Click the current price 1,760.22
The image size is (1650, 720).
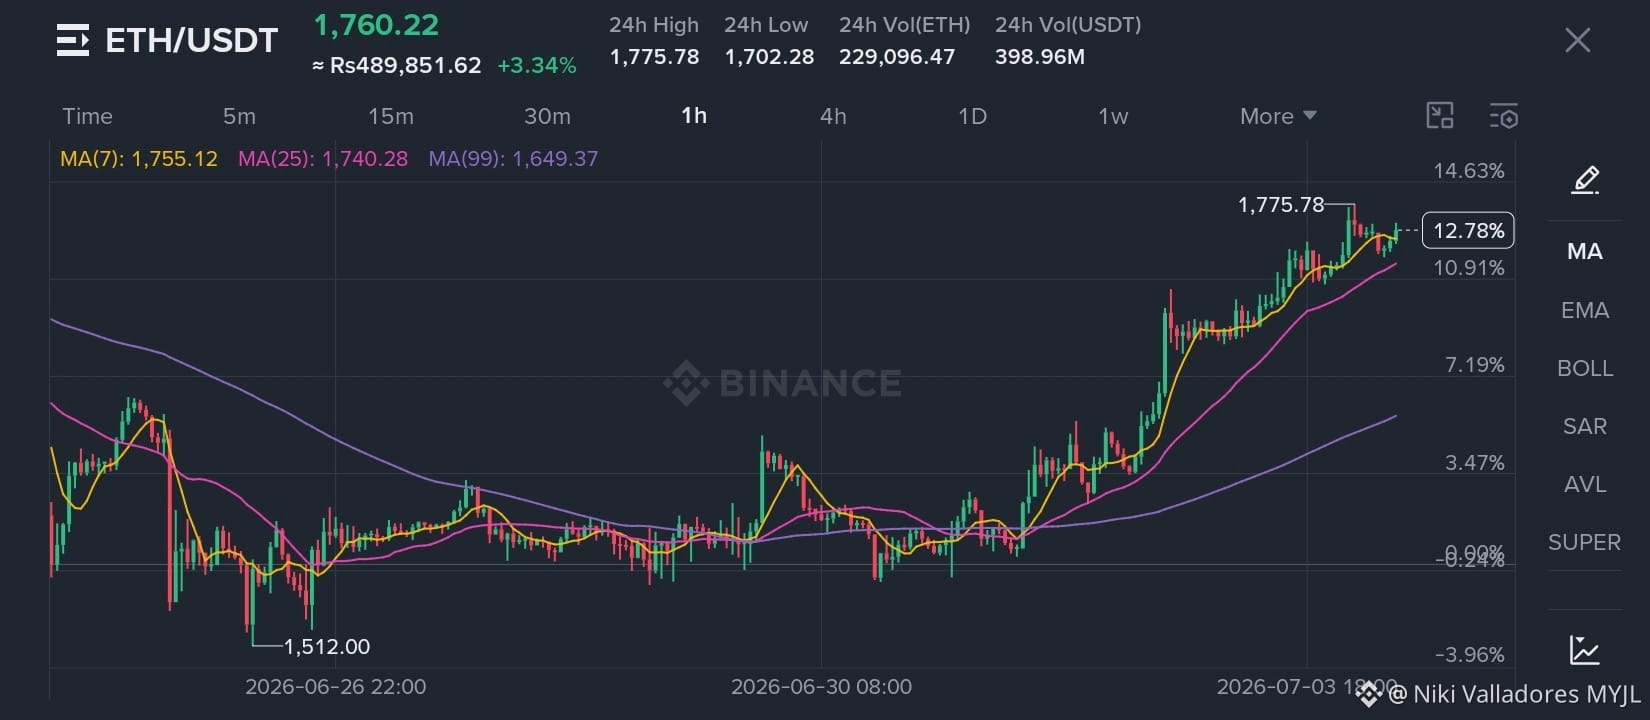point(376,25)
